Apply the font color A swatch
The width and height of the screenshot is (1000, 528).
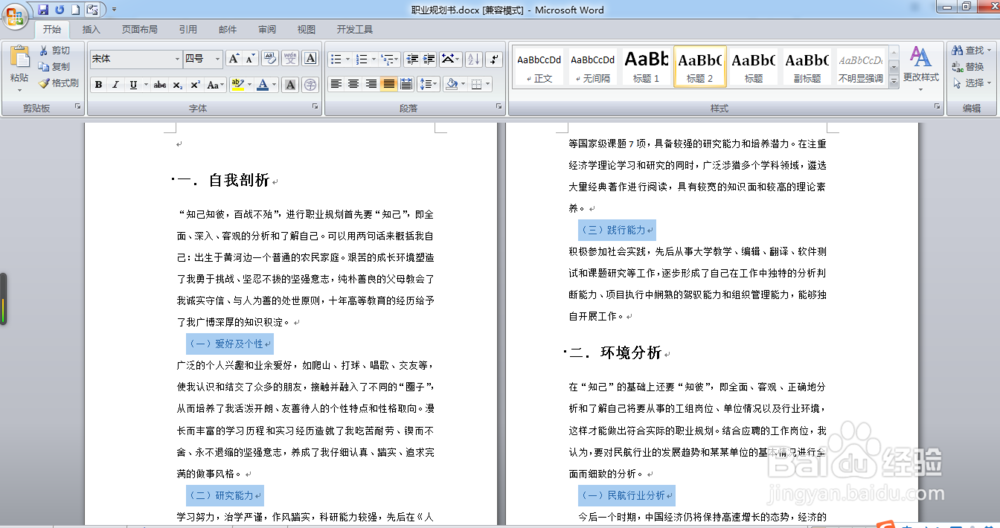(262, 85)
